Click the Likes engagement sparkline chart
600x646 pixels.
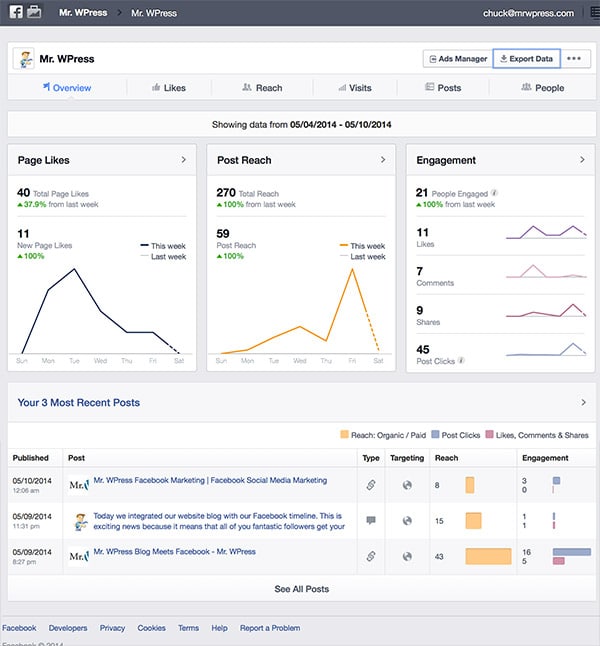click(x=546, y=232)
